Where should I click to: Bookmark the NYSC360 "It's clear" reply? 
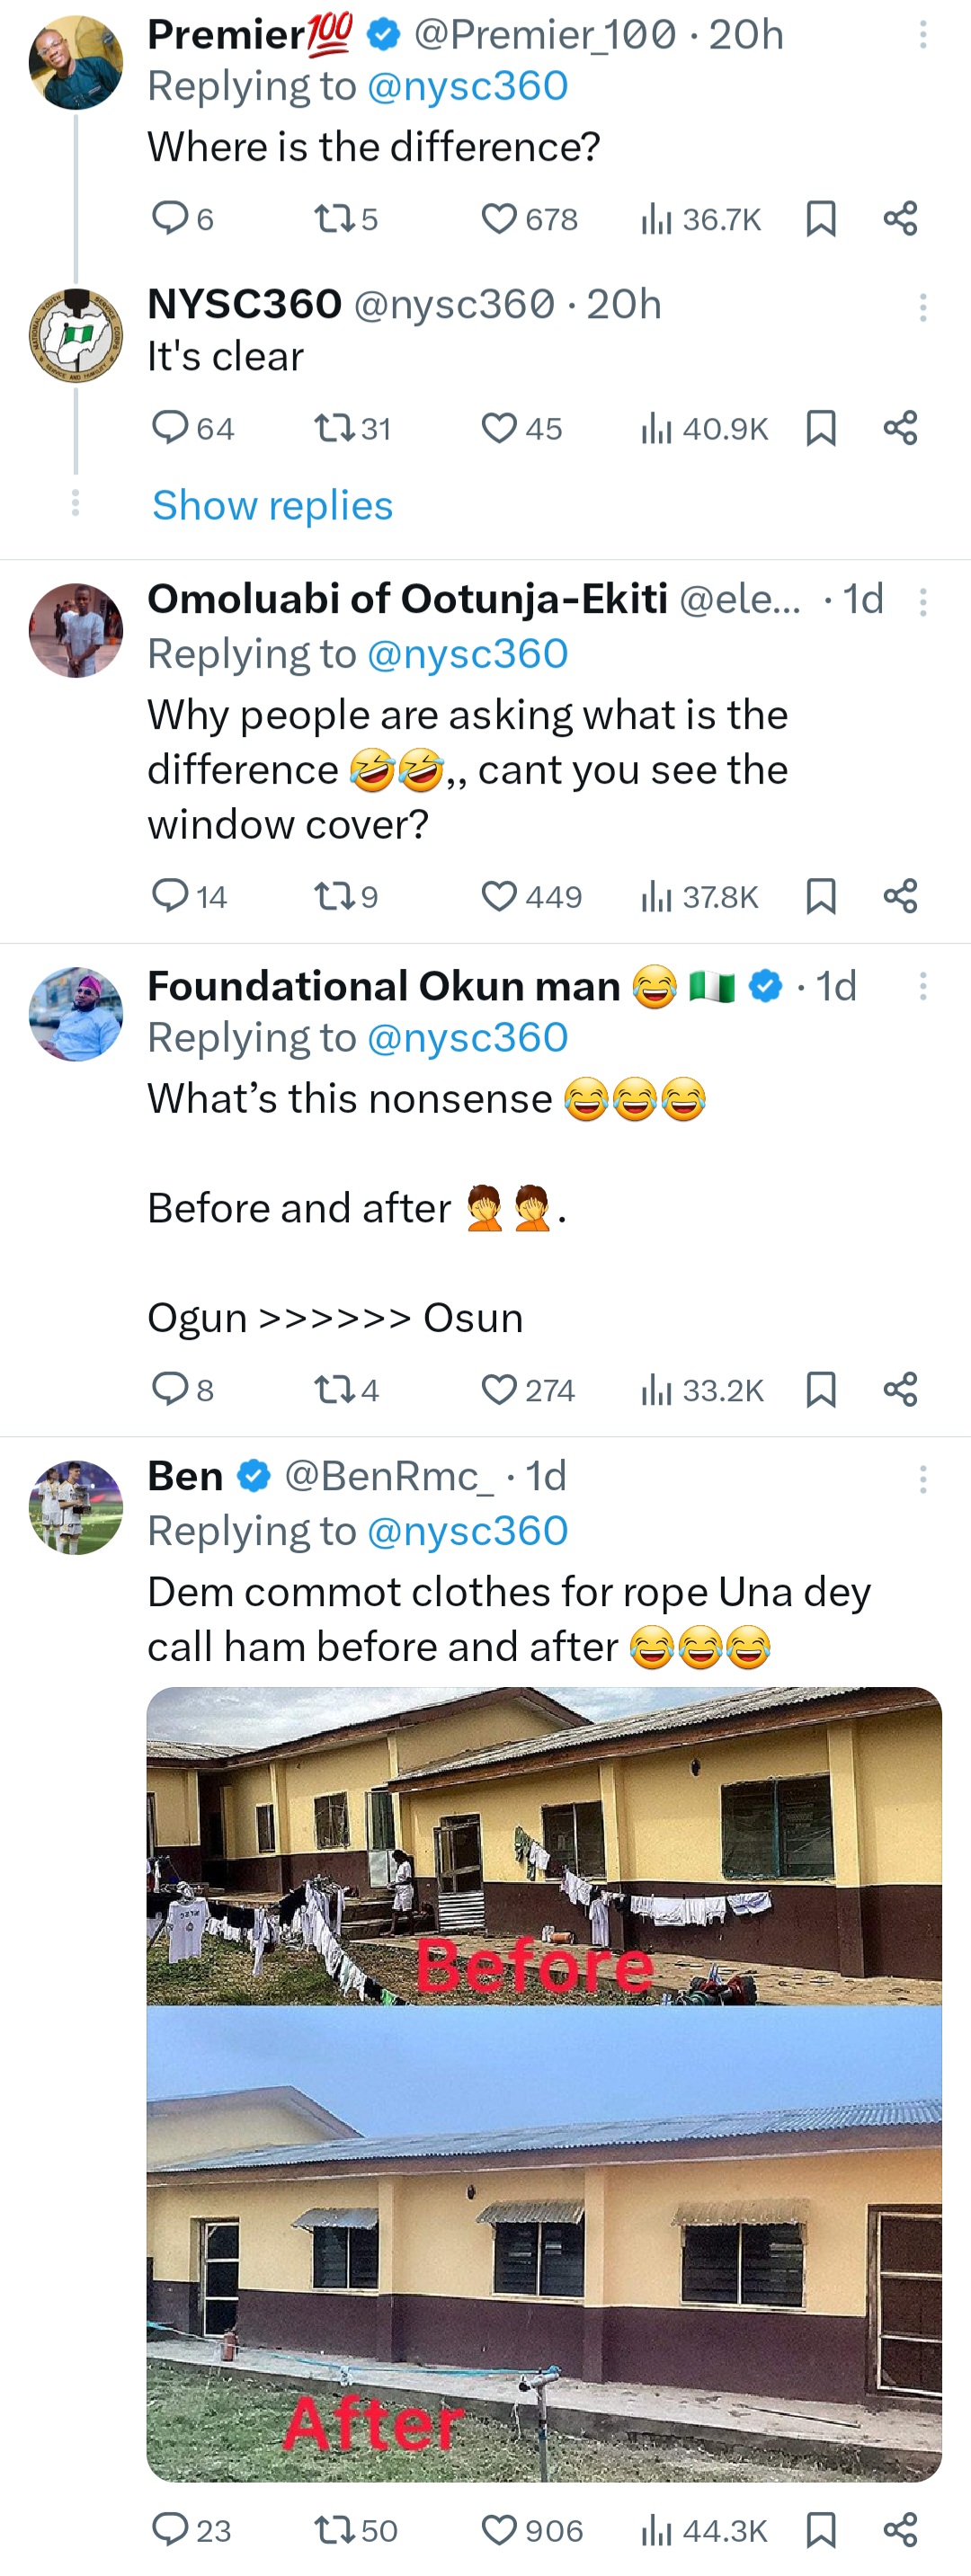pyautogui.click(x=820, y=428)
